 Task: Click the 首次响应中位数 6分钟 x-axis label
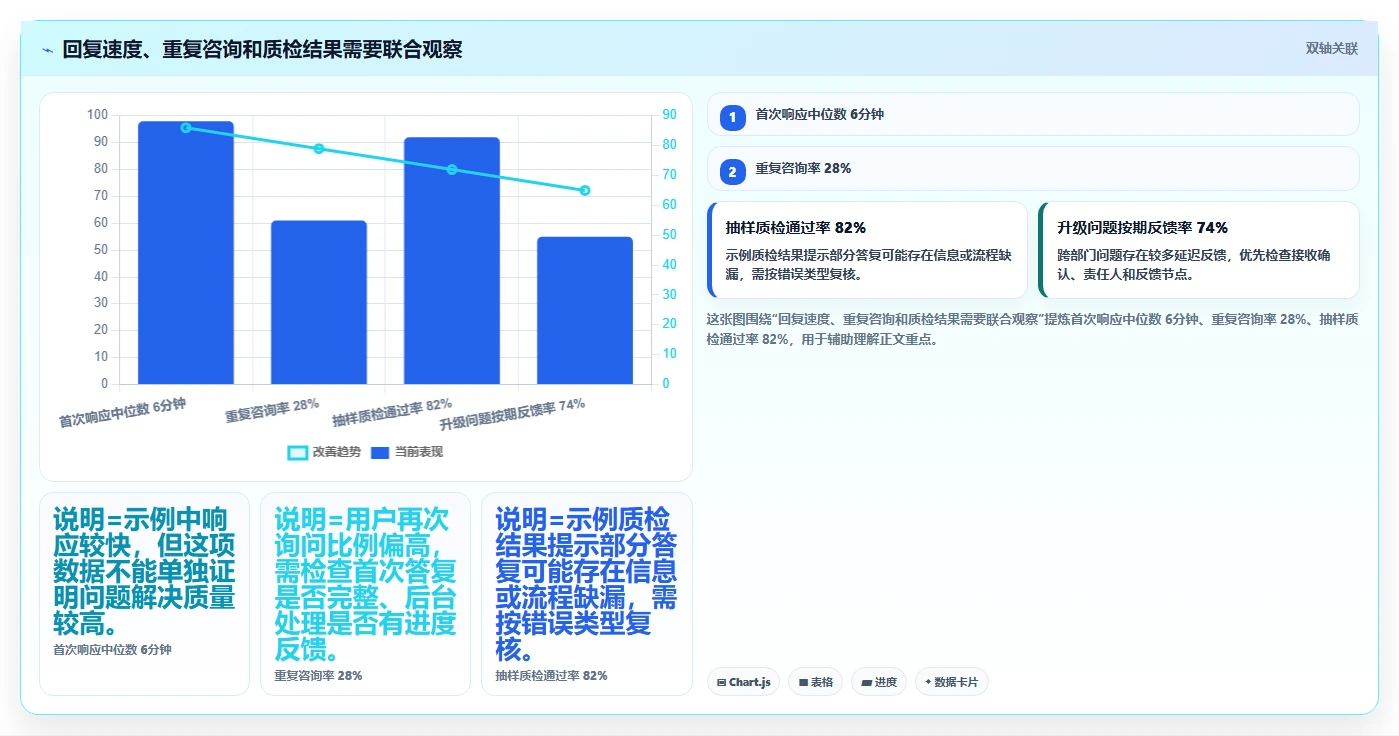tap(123, 413)
